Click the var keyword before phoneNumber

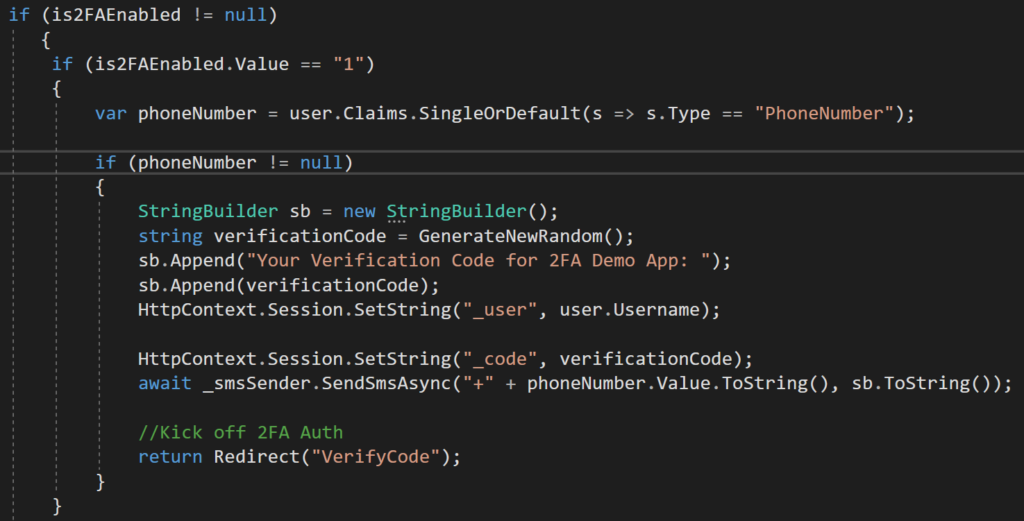tap(111, 114)
